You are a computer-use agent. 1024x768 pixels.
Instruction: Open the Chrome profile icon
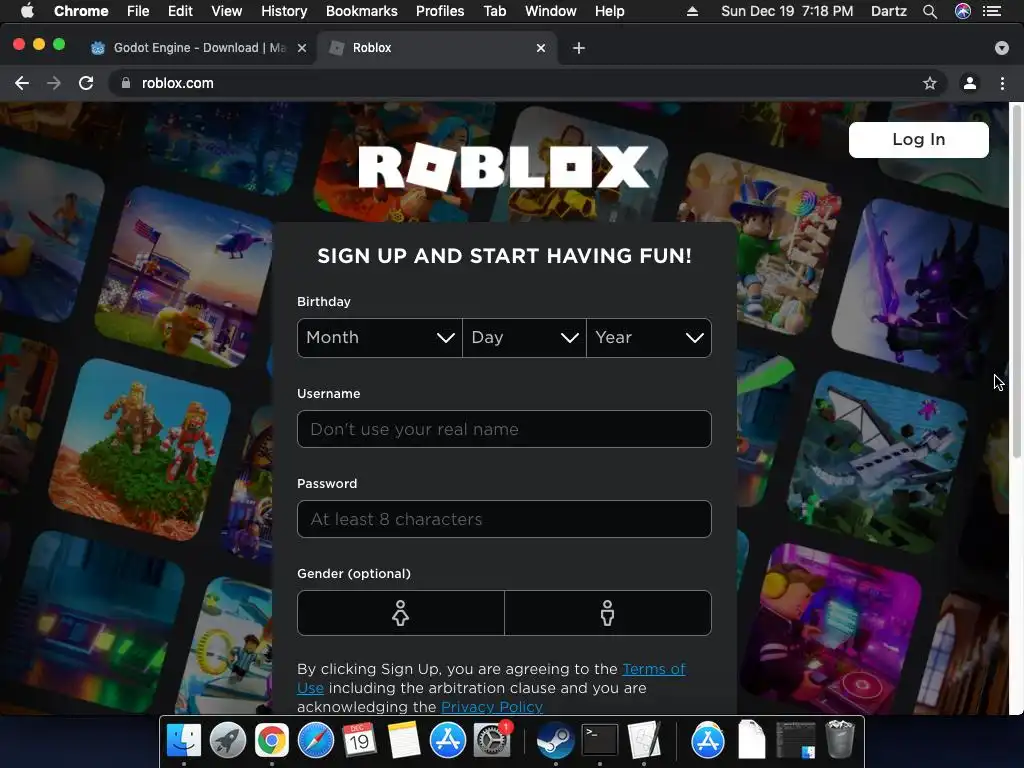(970, 83)
